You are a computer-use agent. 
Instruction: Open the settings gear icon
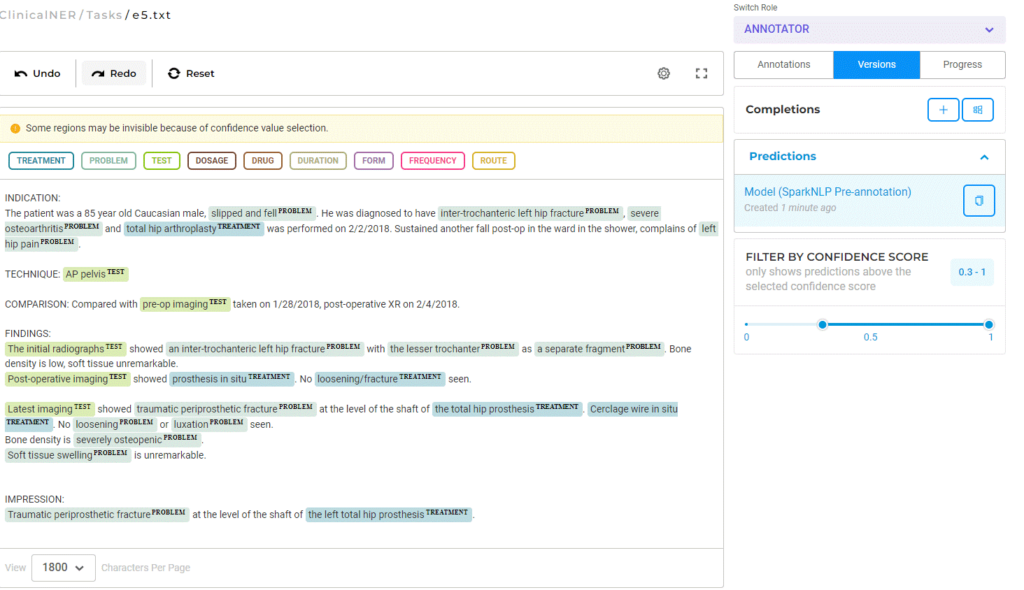pos(664,73)
